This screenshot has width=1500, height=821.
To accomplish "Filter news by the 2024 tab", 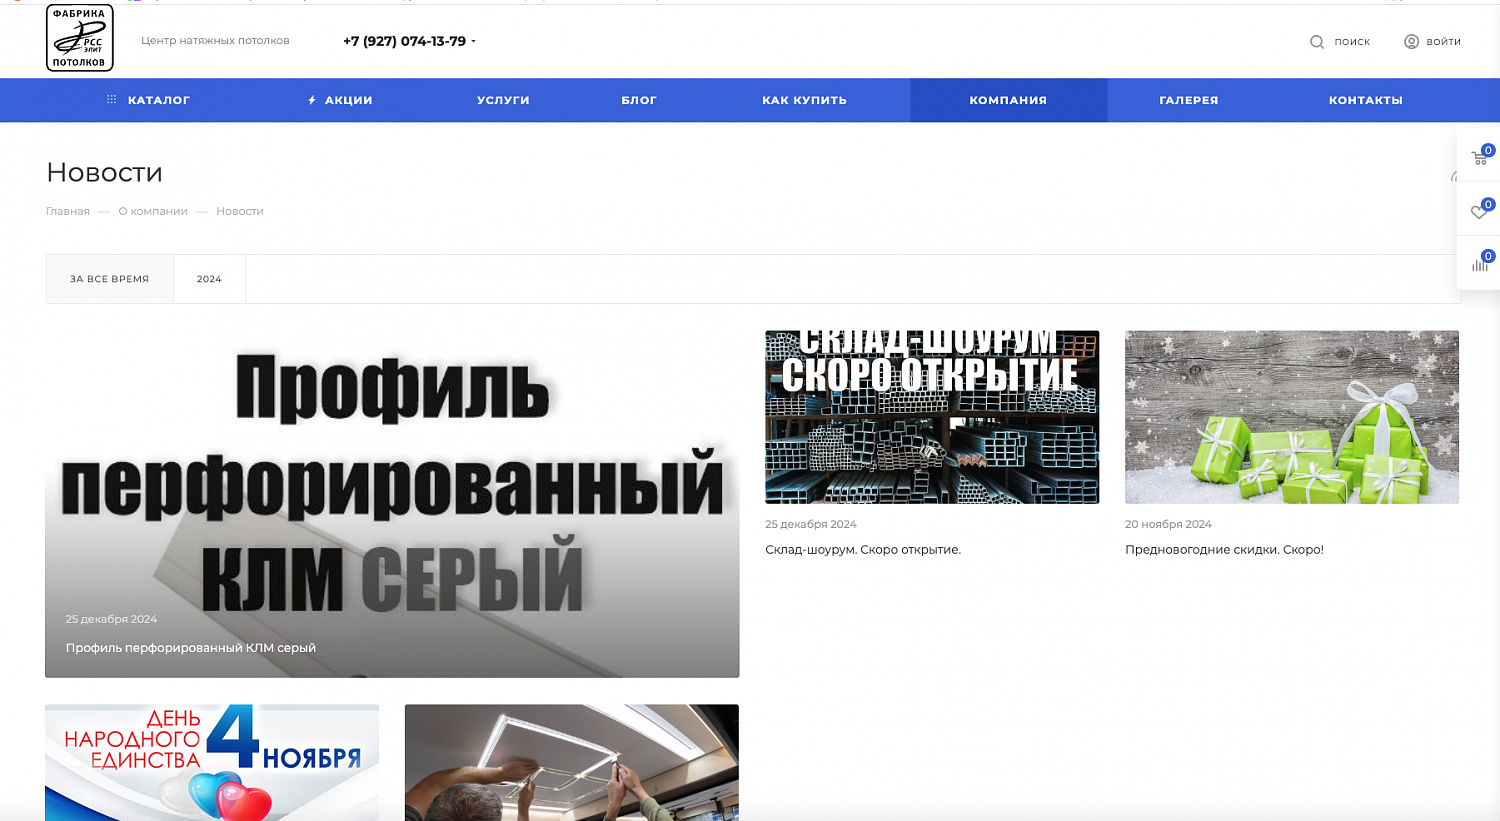I will tap(209, 279).
